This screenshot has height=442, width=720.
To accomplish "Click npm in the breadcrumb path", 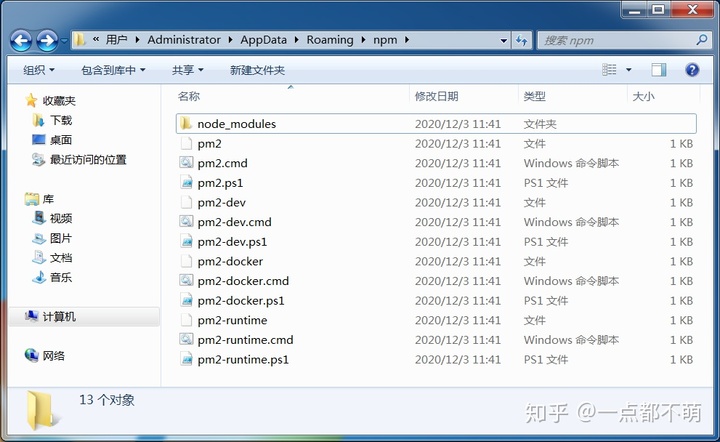I will (x=385, y=40).
